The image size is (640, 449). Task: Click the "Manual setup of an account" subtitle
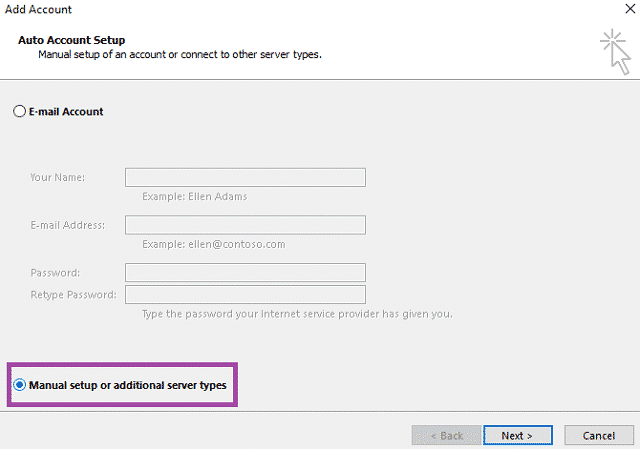pyautogui.click(x=180, y=54)
